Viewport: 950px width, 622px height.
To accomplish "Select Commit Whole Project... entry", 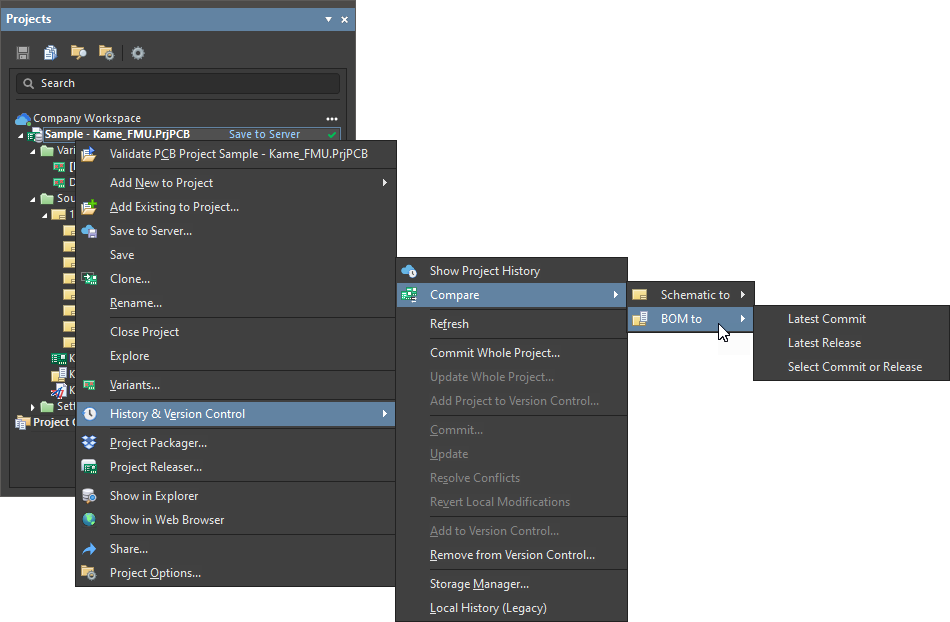I will (x=494, y=353).
